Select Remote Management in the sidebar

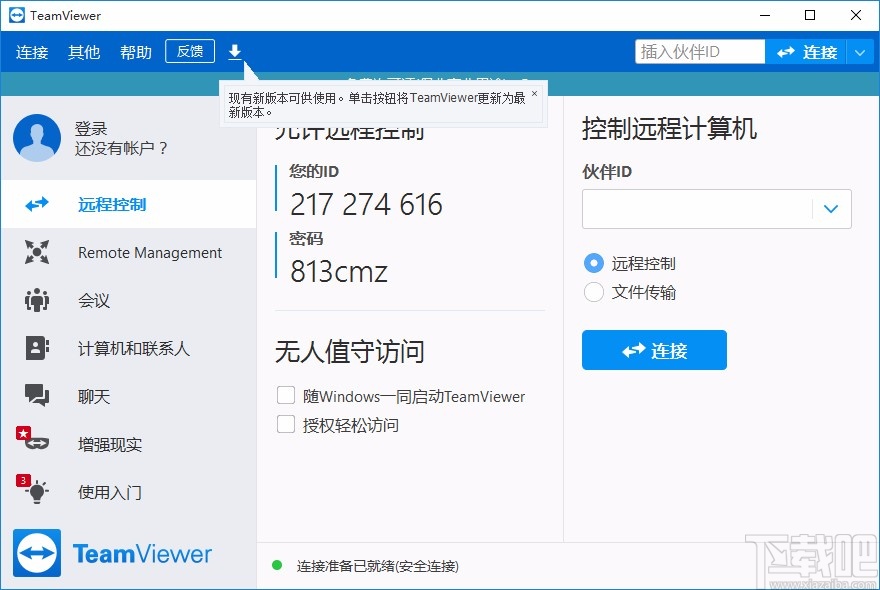(x=150, y=253)
